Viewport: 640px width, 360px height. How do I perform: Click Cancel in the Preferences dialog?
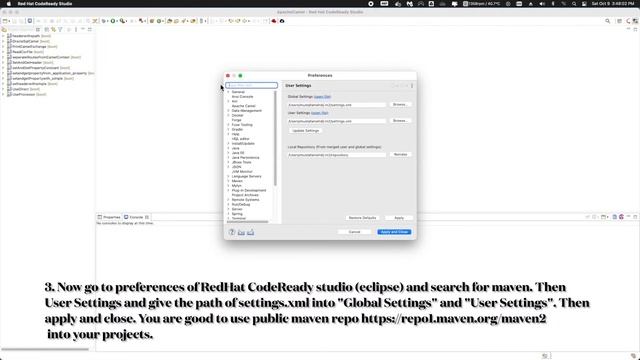[x=354, y=232]
